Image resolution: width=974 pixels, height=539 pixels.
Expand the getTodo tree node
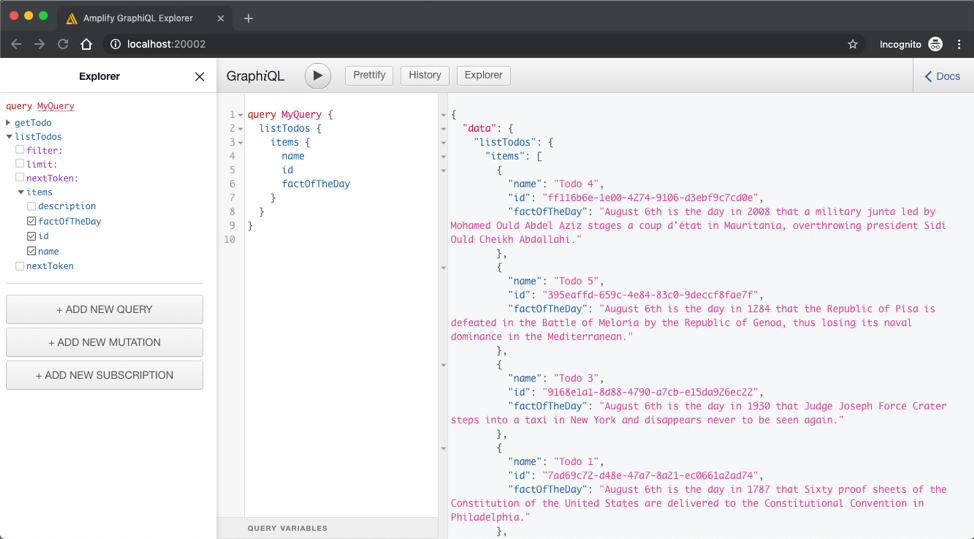coord(9,123)
